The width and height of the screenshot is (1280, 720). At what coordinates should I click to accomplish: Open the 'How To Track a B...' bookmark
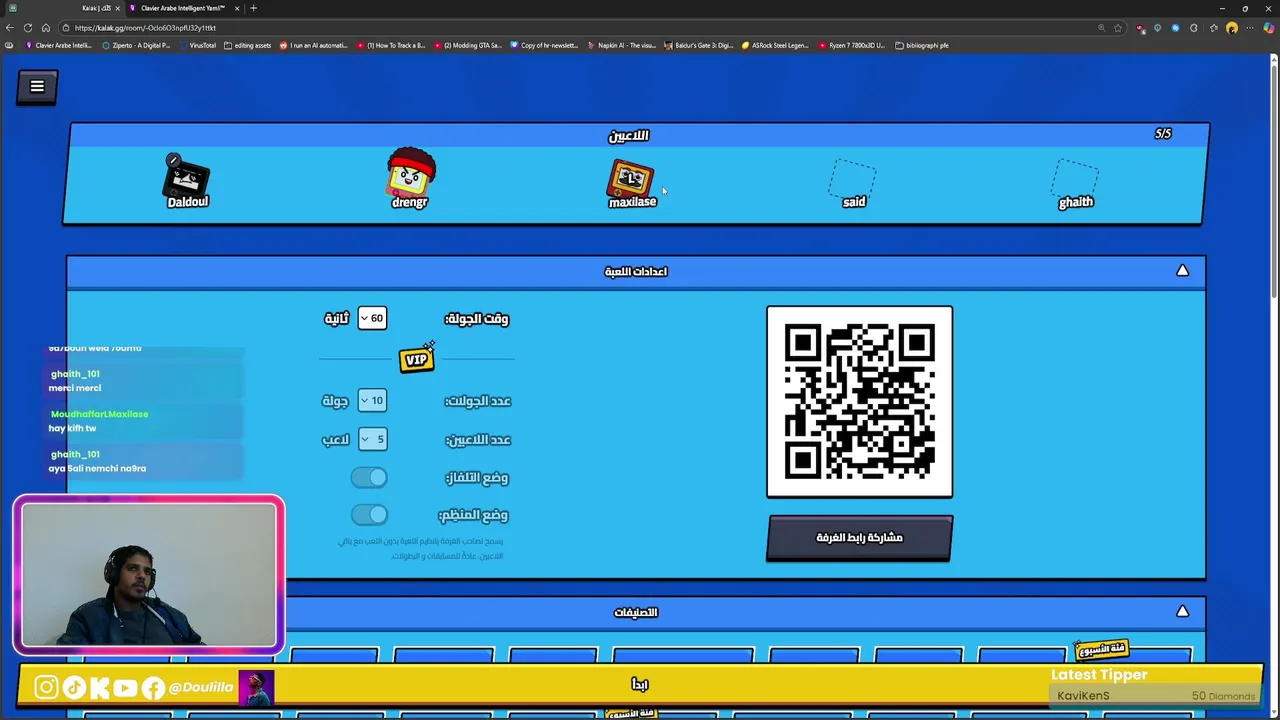point(391,45)
